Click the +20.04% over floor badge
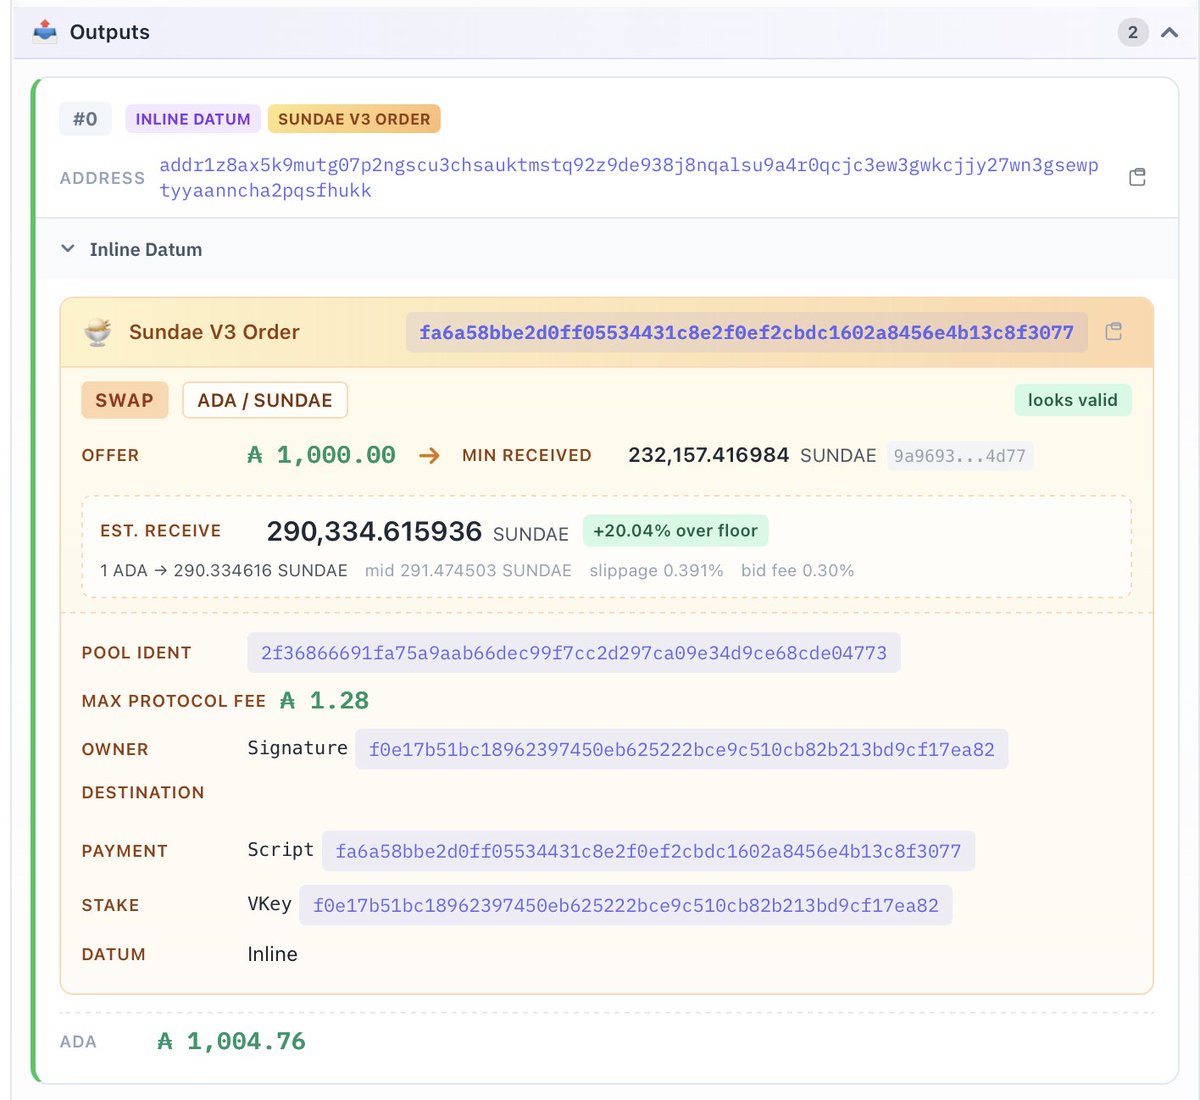 [x=676, y=531]
